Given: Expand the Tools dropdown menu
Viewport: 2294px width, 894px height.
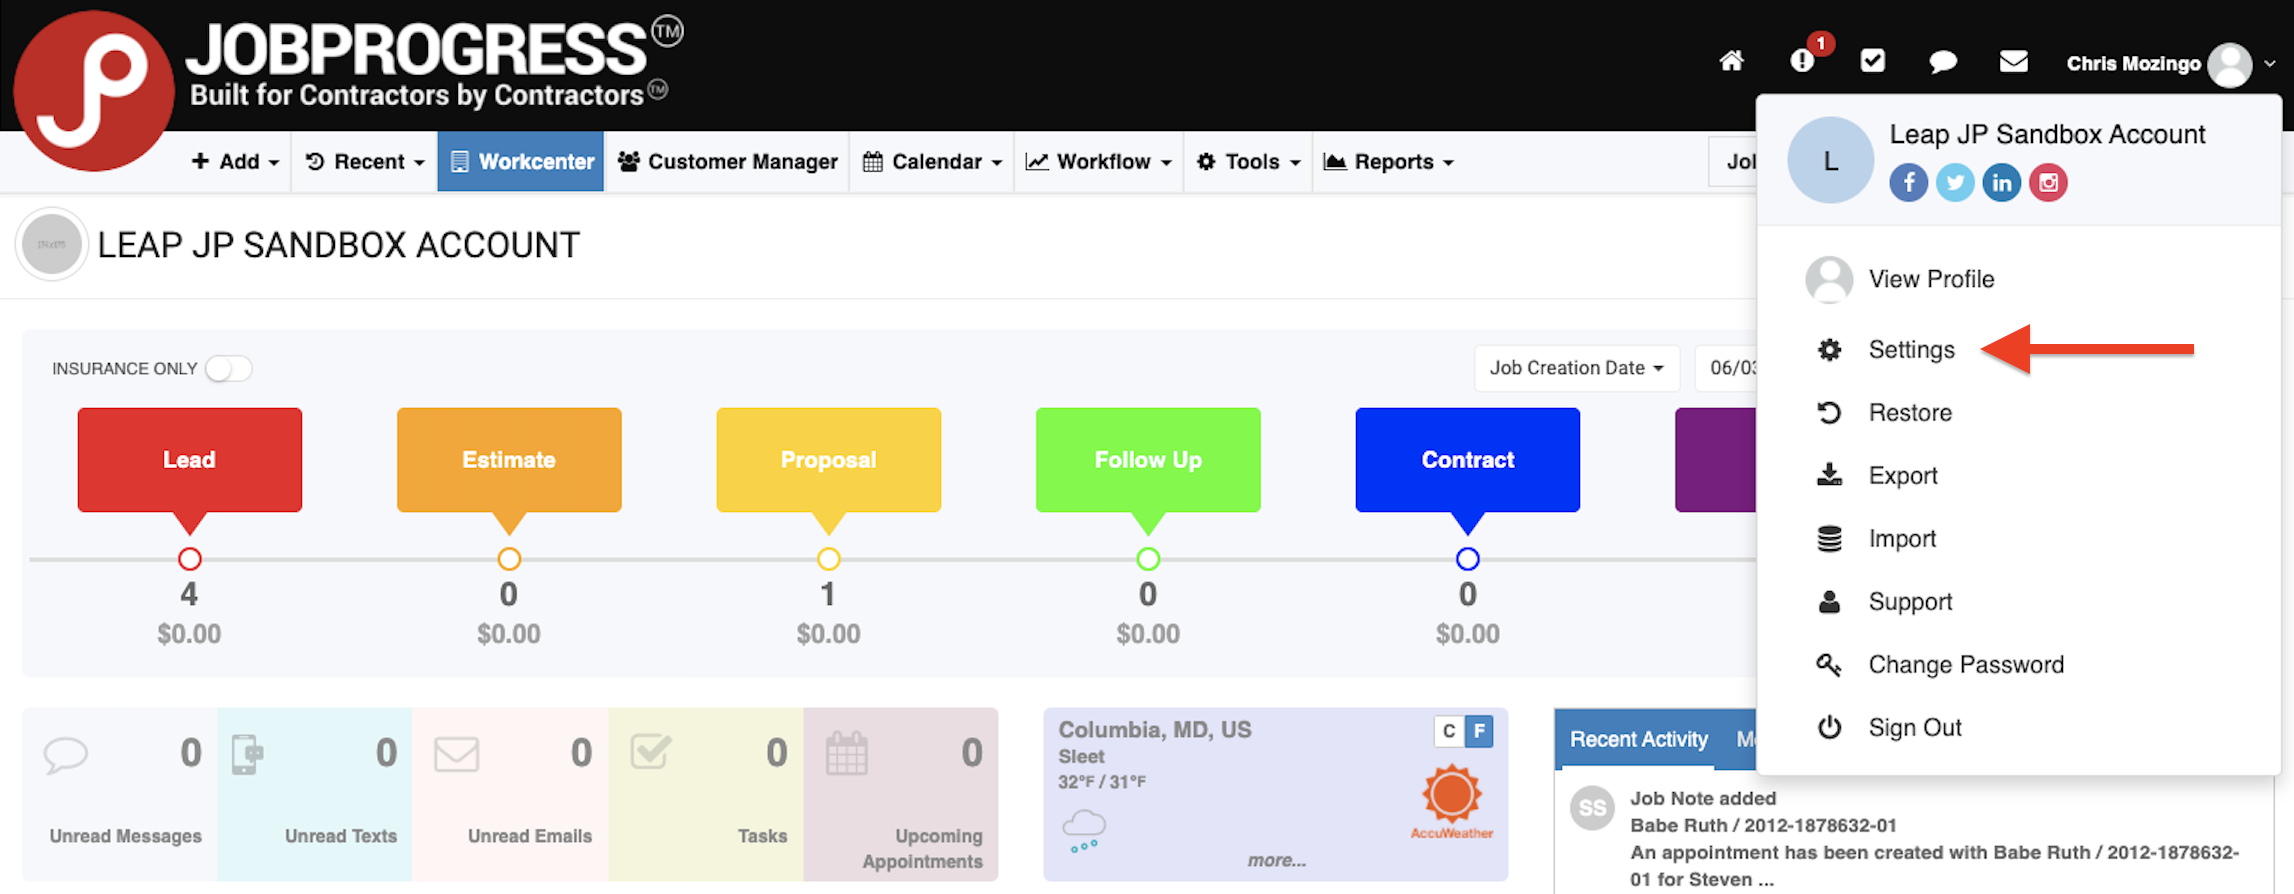Looking at the screenshot, I should pos(1249,162).
